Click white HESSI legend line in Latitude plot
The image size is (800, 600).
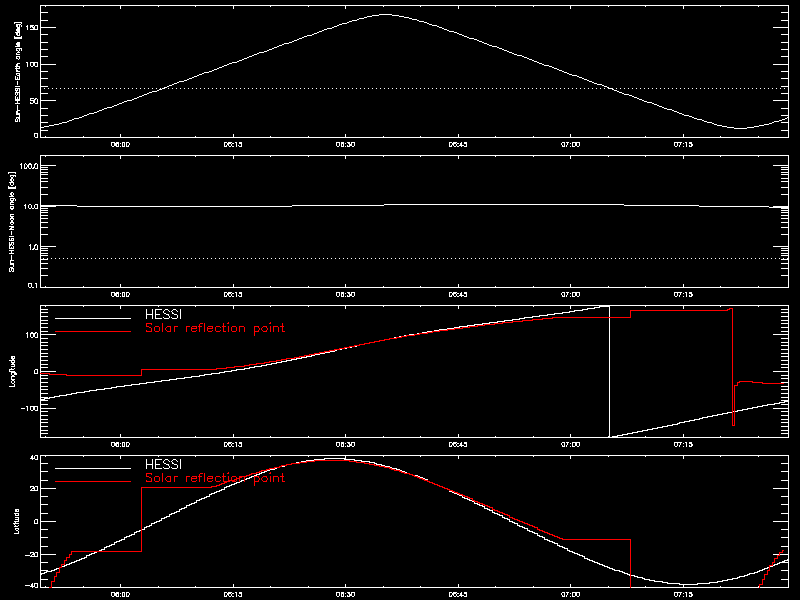click(x=93, y=468)
